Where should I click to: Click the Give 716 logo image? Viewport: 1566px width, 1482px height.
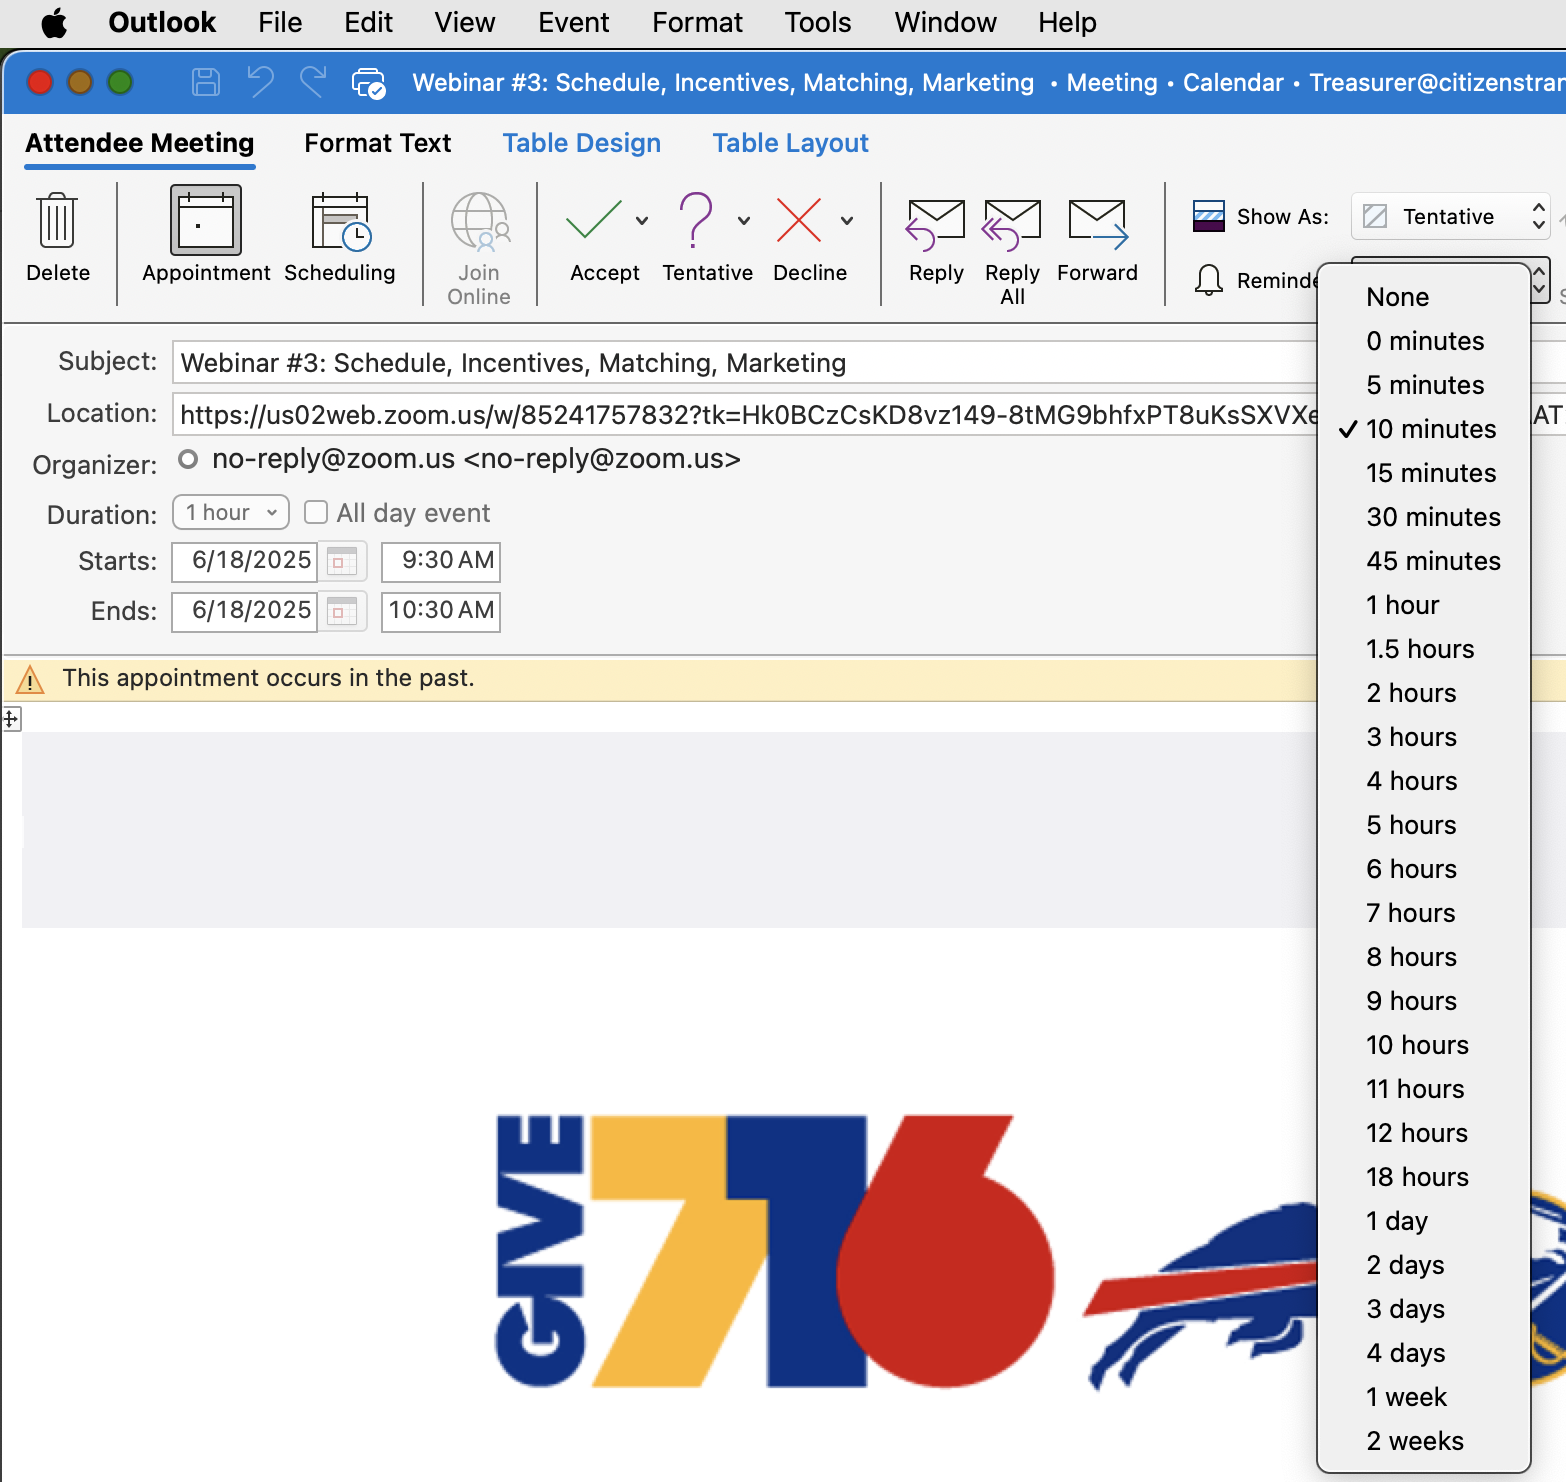(x=774, y=1251)
